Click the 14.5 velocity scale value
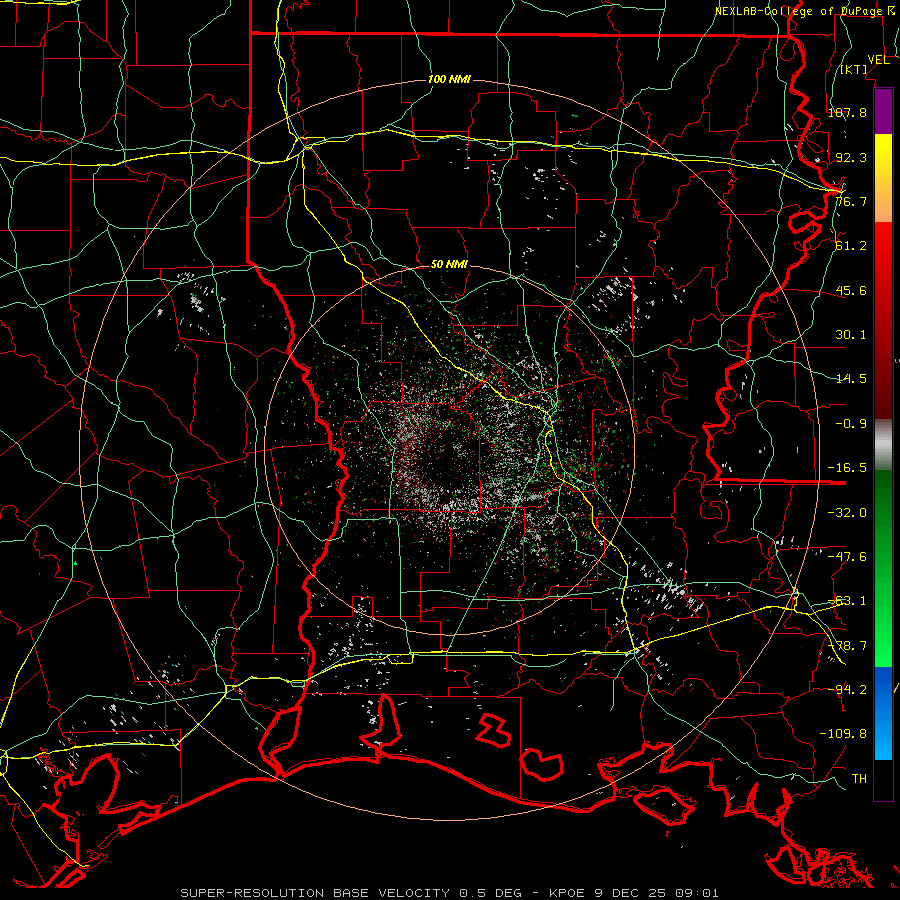Screen dimensions: 900x900 point(851,379)
